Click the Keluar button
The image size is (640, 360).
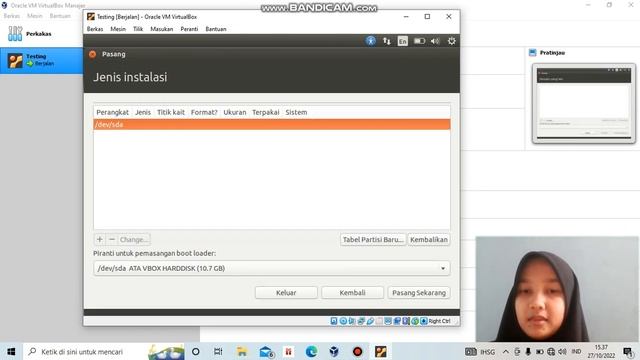286,293
